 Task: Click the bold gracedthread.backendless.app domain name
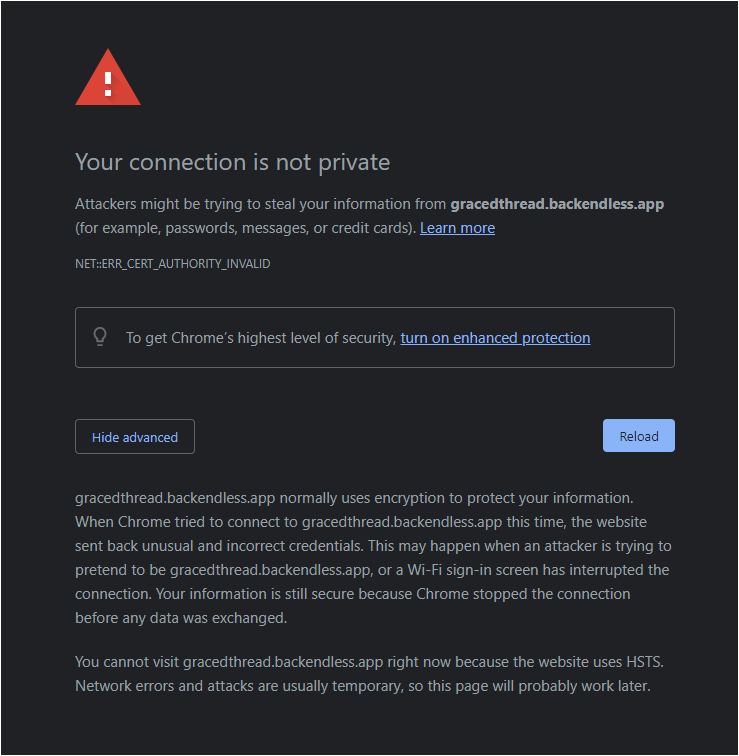click(557, 204)
